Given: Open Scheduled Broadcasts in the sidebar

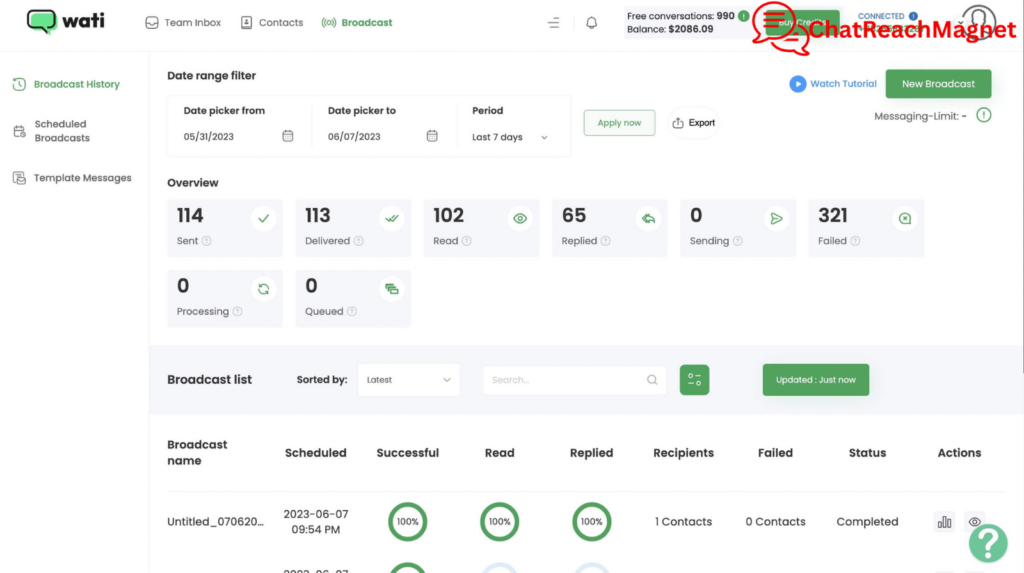Looking at the screenshot, I should [62, 131].
